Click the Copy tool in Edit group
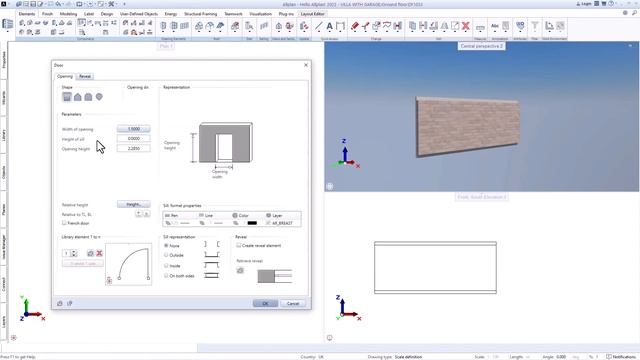The width and height of the screenshot is (640, 360). (x=413, y=26)
